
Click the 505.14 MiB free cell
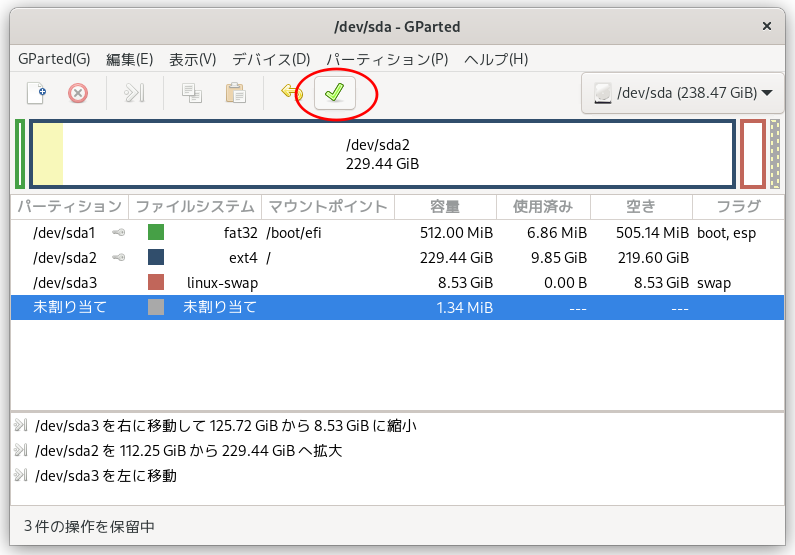pyautogui.click(x=652, y=233)
